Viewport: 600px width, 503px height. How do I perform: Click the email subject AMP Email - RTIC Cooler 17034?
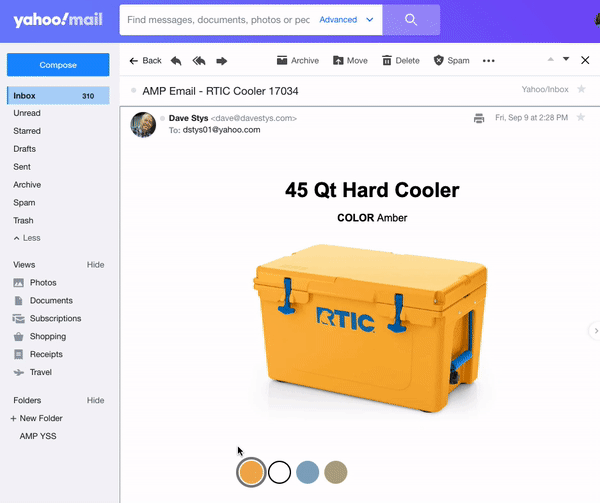(220, 91)
